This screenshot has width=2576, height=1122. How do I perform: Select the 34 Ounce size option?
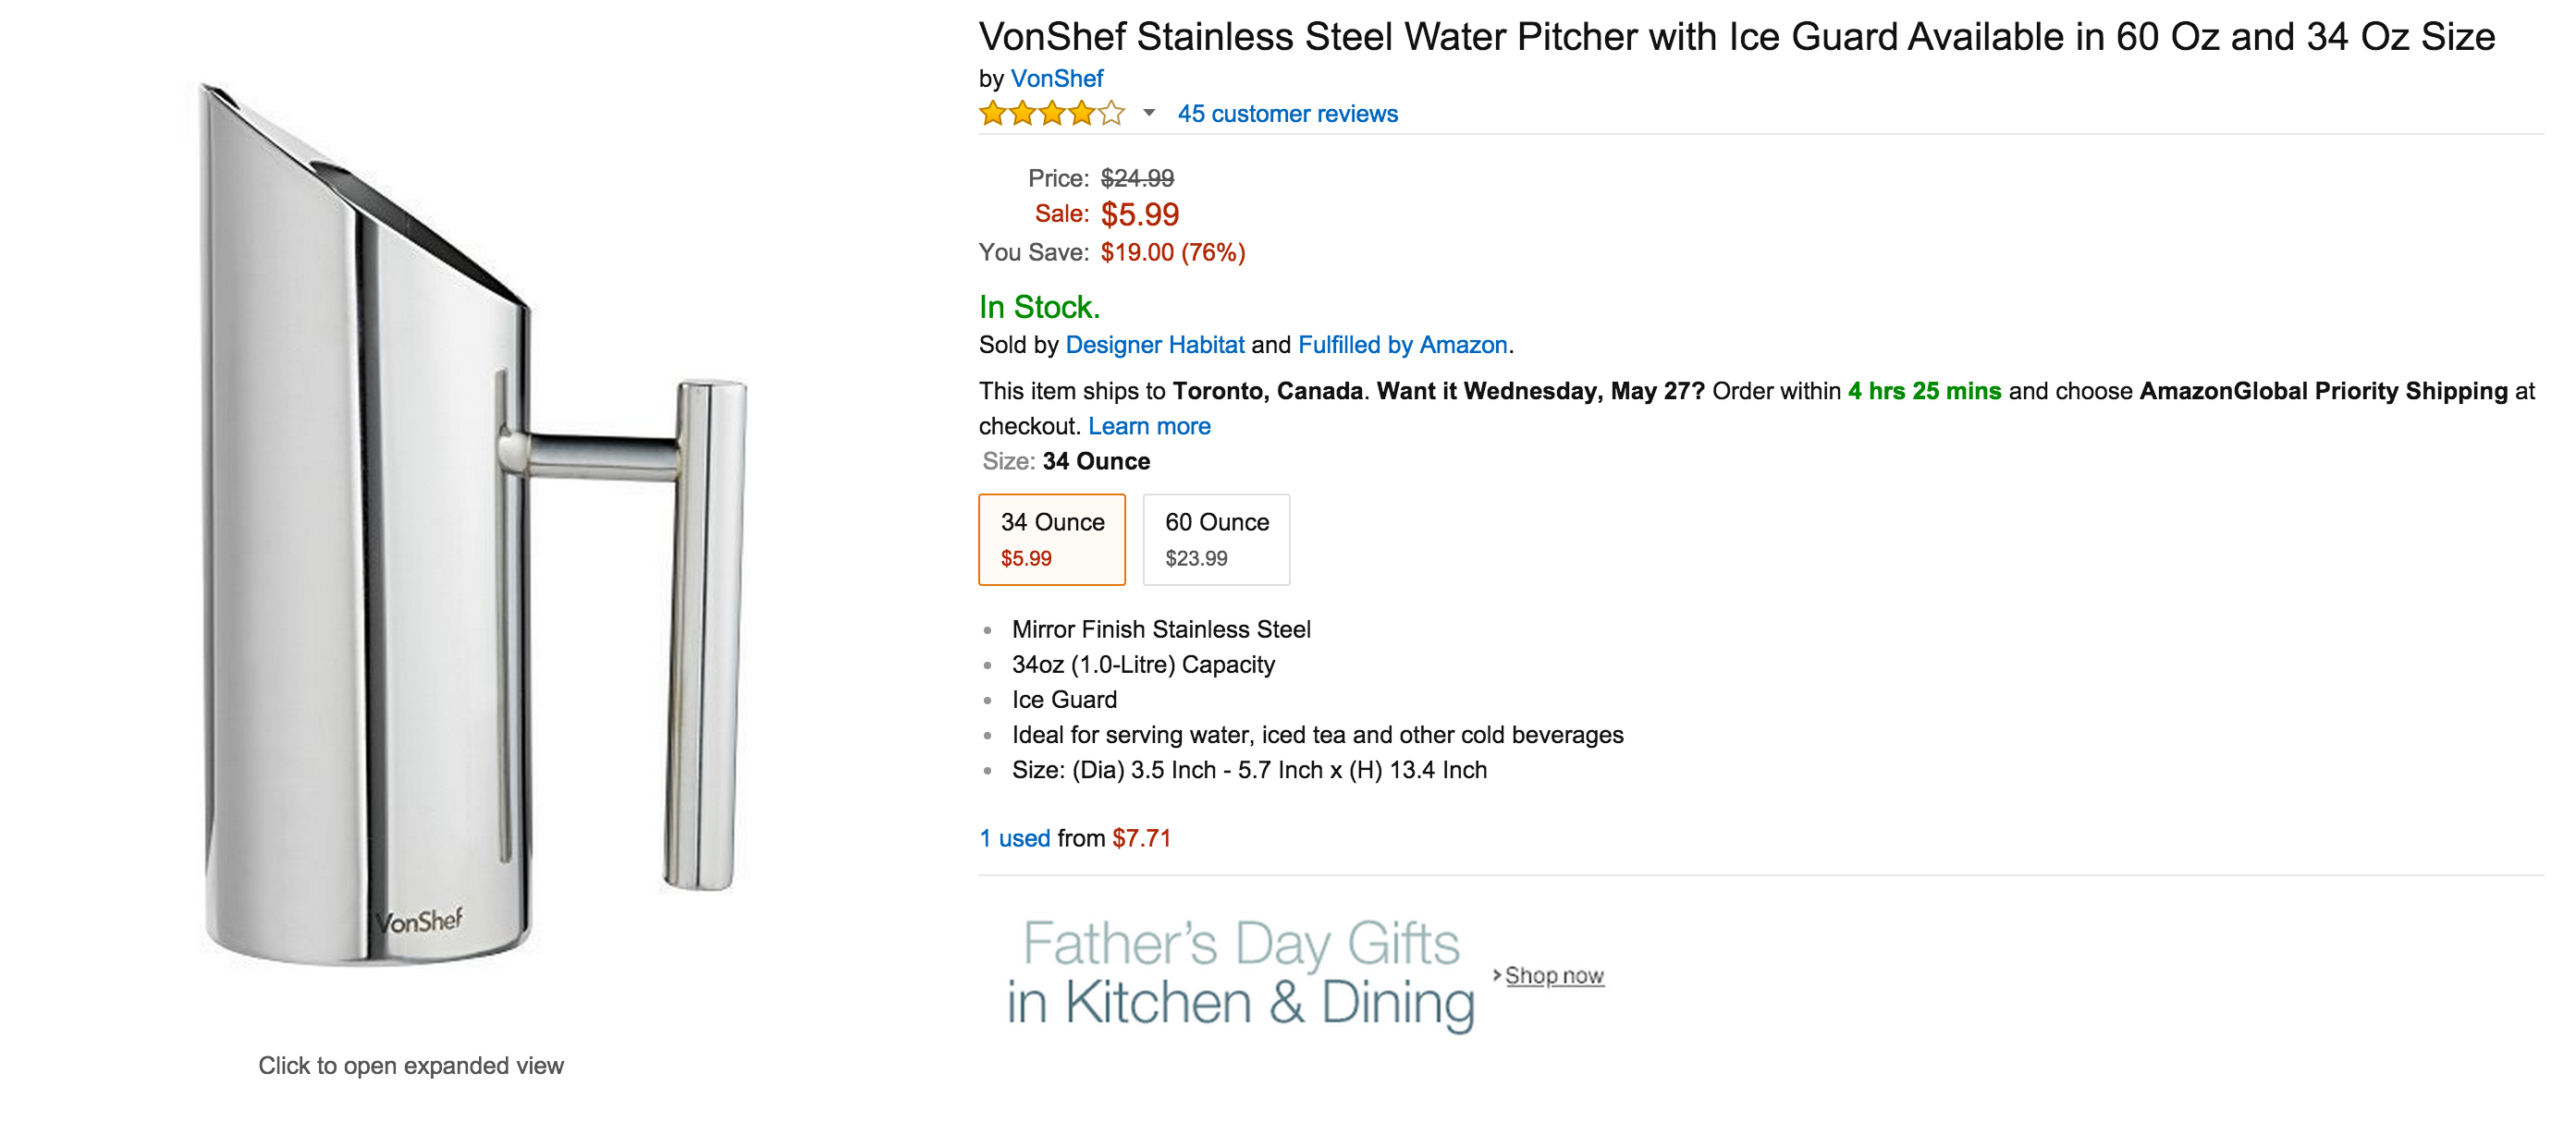click(x=1052, y=539)
